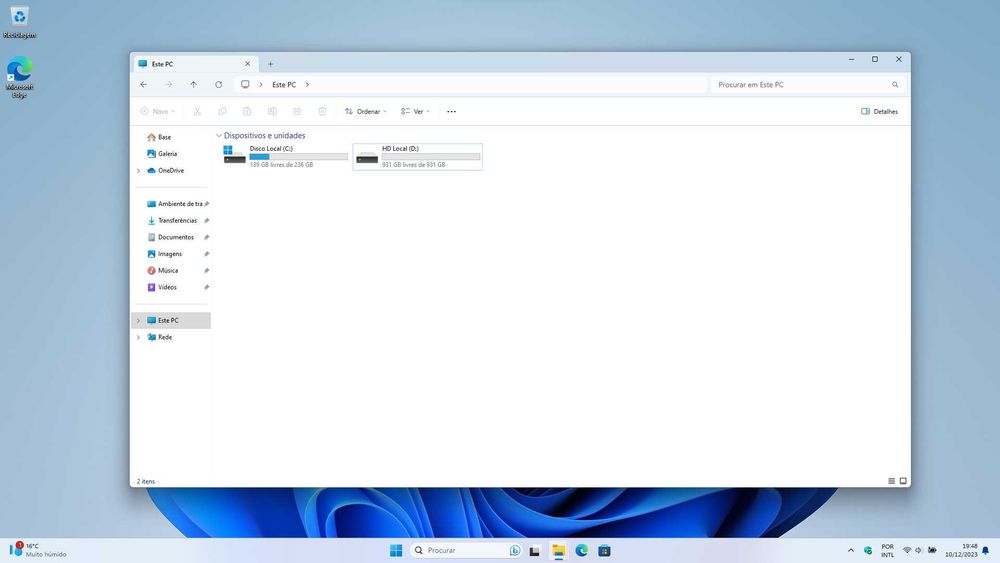Viewport: 1000px width, 563px height.
Task: Open the Novo dropdown
Action: 158,111
